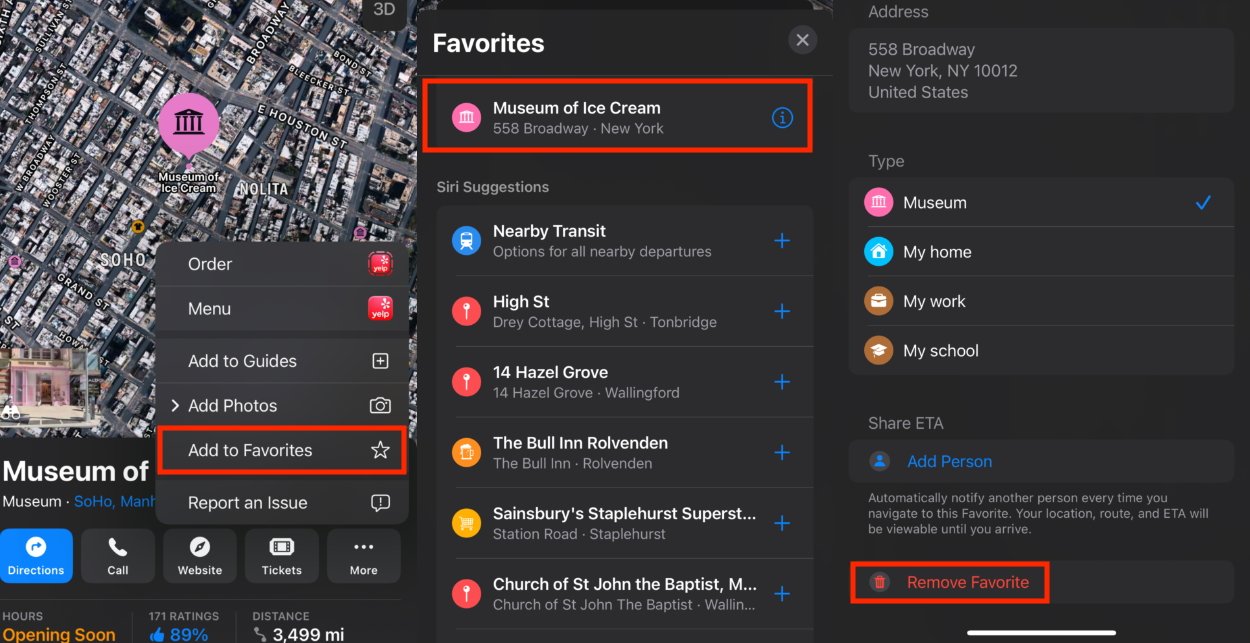This screenshot has height=643, width=1250.
Task: Add The Bull Inn Rolvenden plus icon
Action: click(782, 453)
